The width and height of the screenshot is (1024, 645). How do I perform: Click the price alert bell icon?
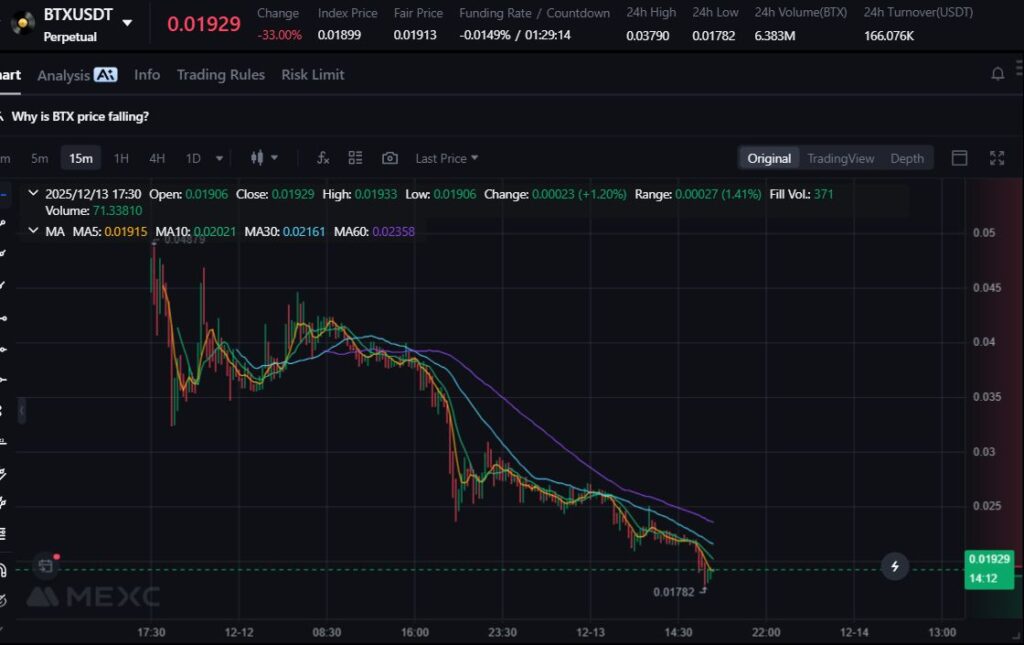coord(997,74)
